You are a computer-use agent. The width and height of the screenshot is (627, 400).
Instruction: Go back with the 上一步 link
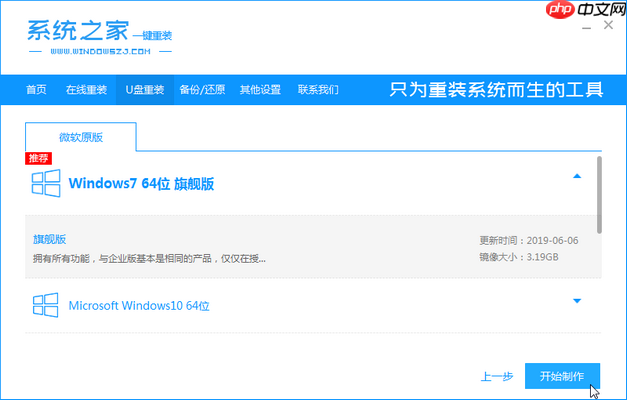pos(497,376)
